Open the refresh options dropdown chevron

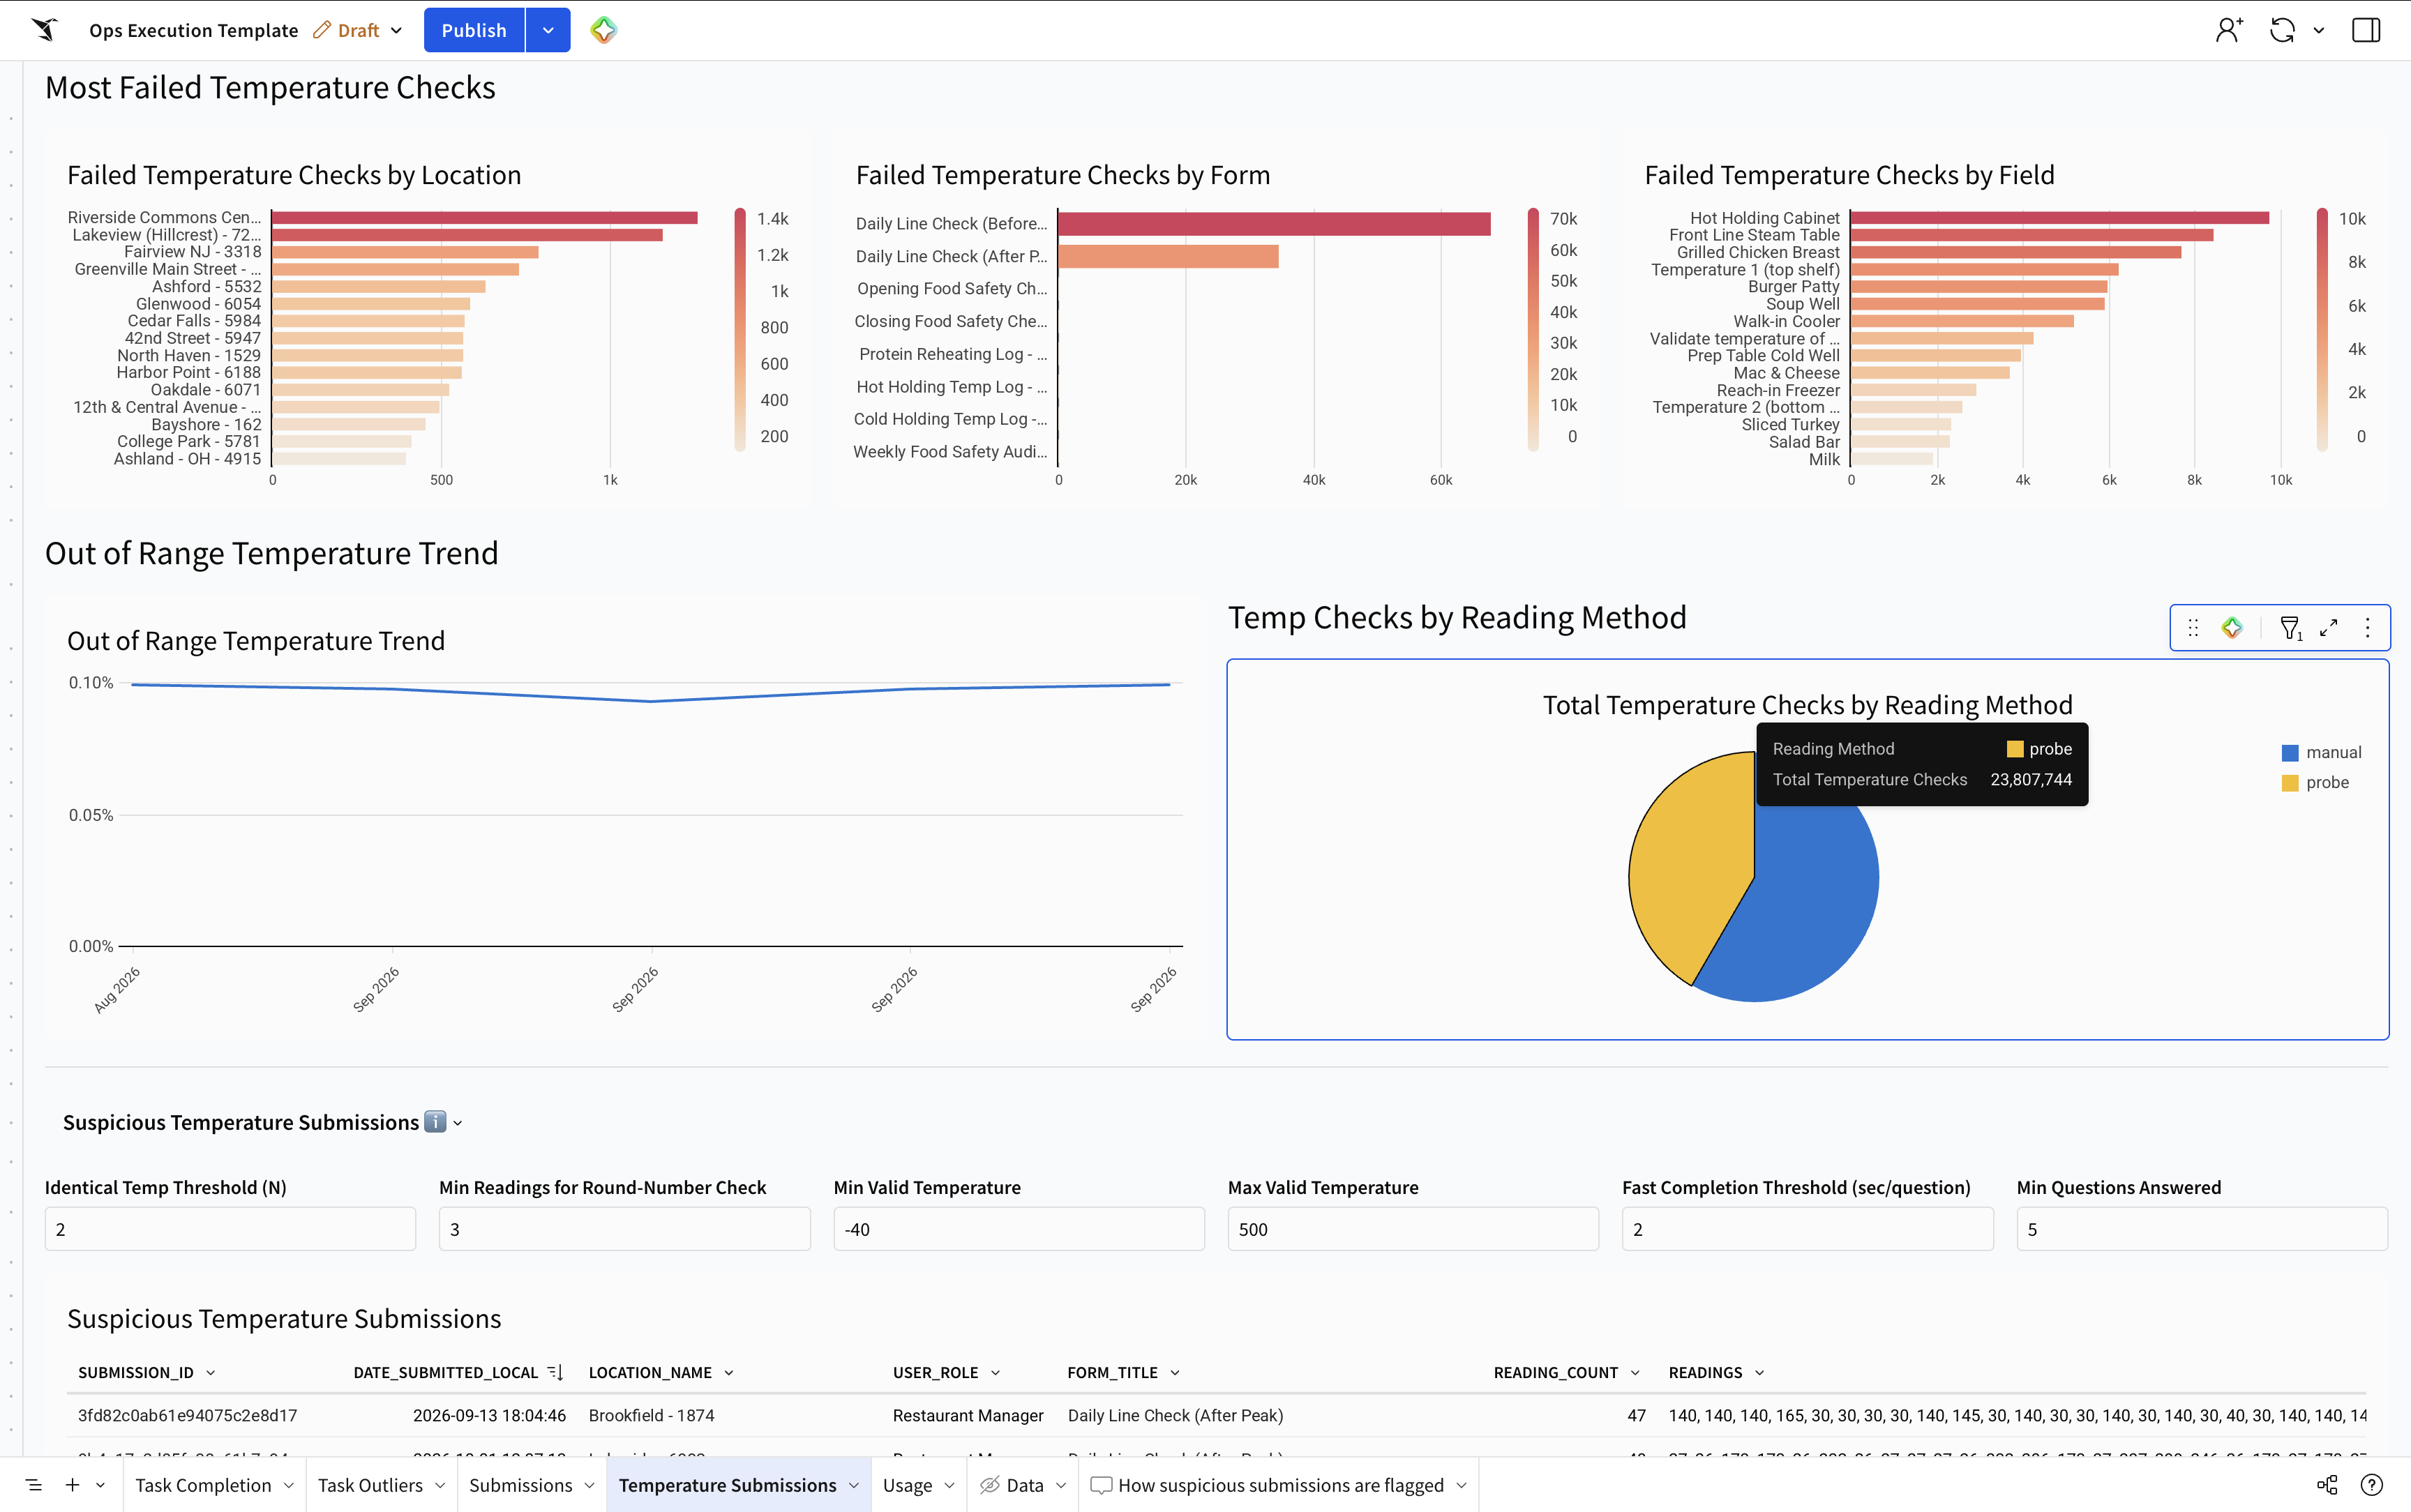point(2319,30)
